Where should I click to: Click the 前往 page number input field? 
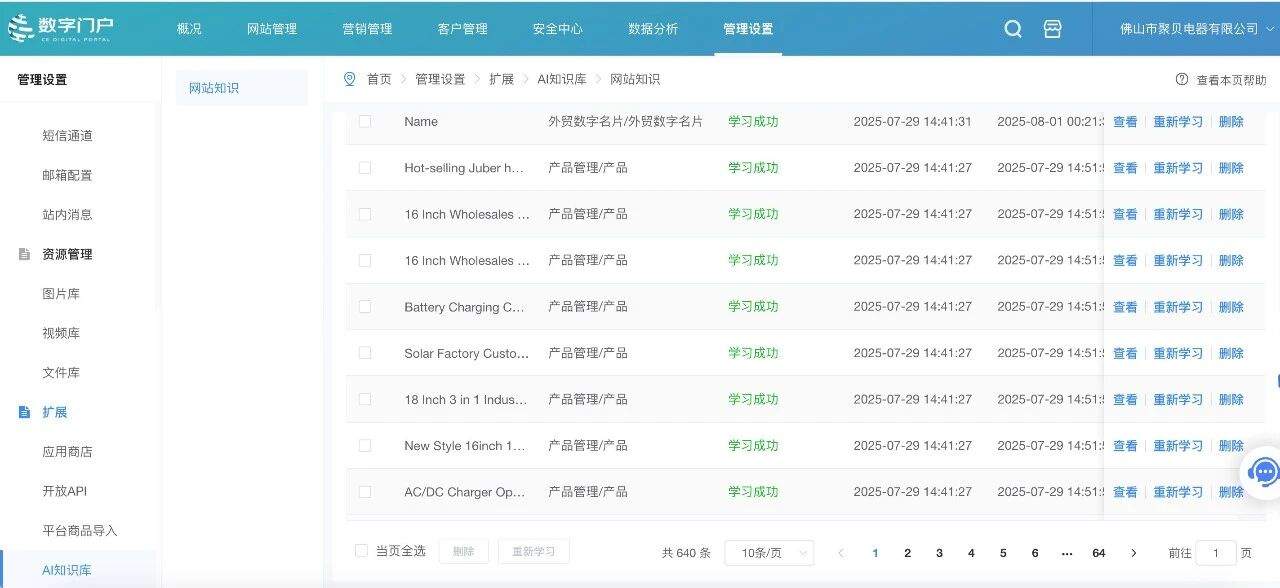click(1215, 552)
